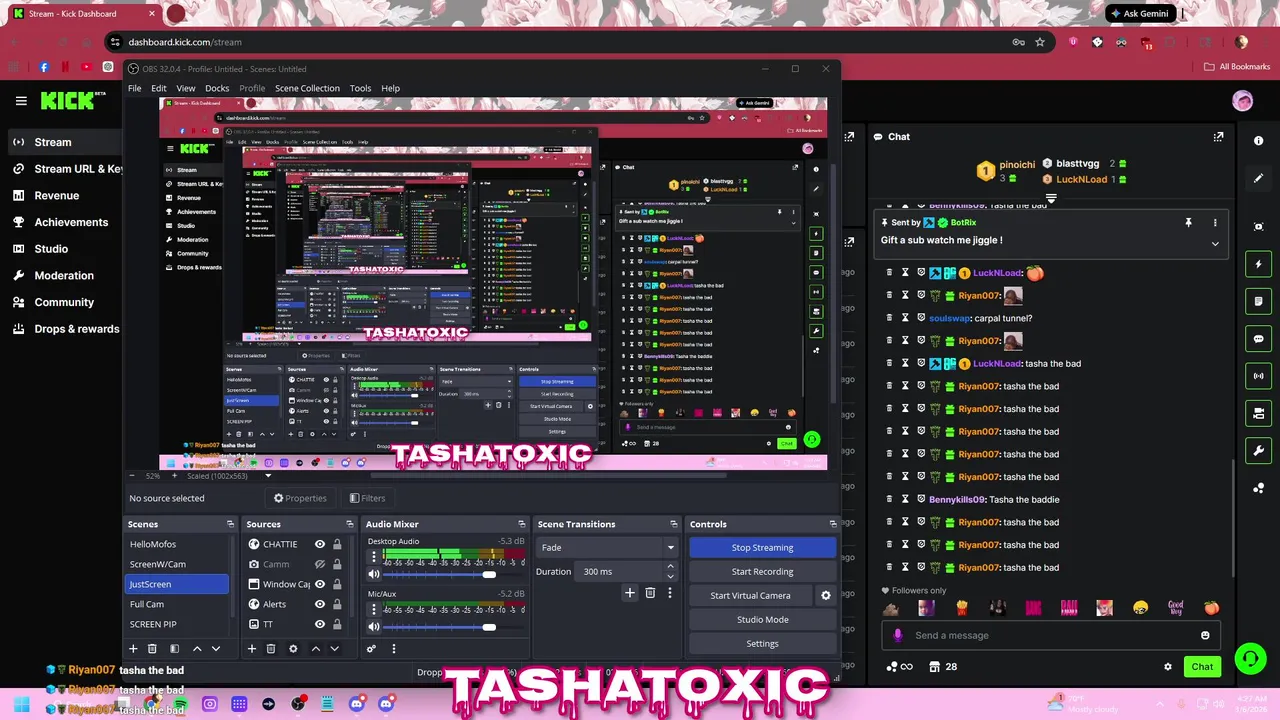Click Stop Streaming button
The width and height of the screenshot is (1280, 720).
(762, 548)
